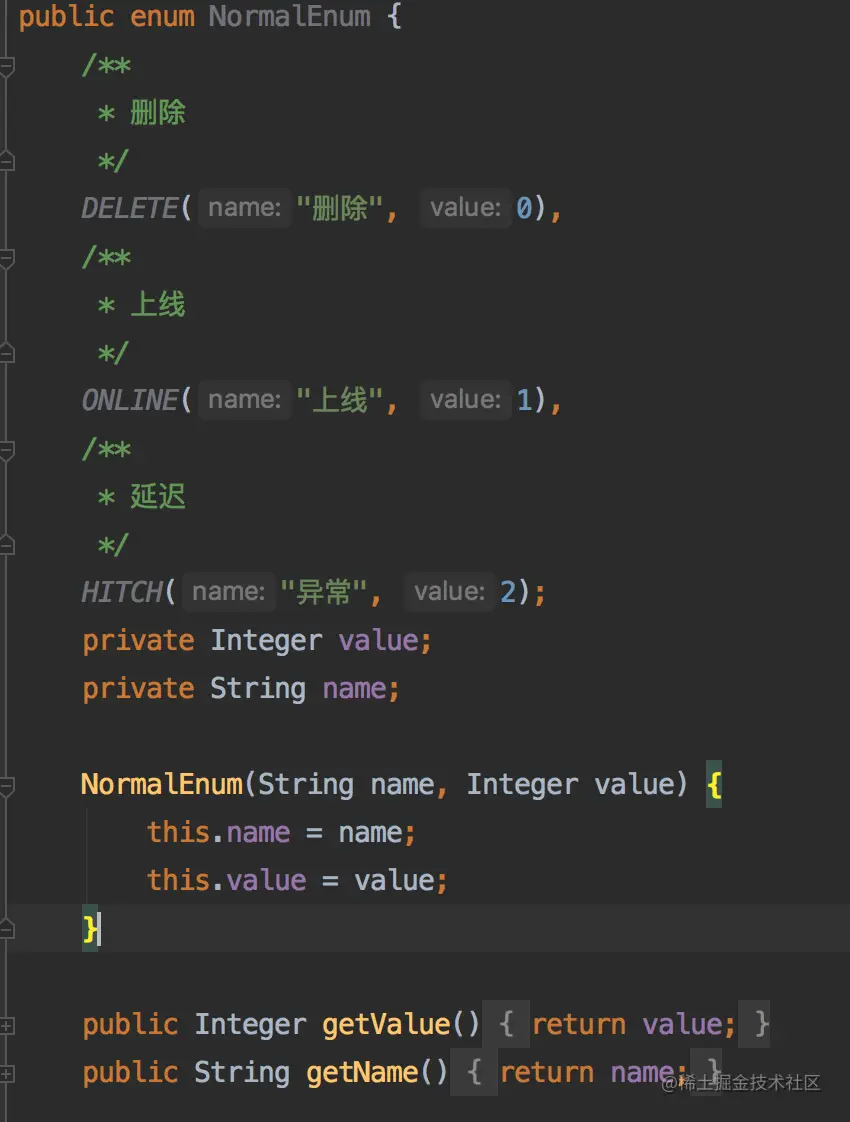Click fold end marker at the constructor's closing brace
This screenshot has height=1122, width=850.
(7, 930)
